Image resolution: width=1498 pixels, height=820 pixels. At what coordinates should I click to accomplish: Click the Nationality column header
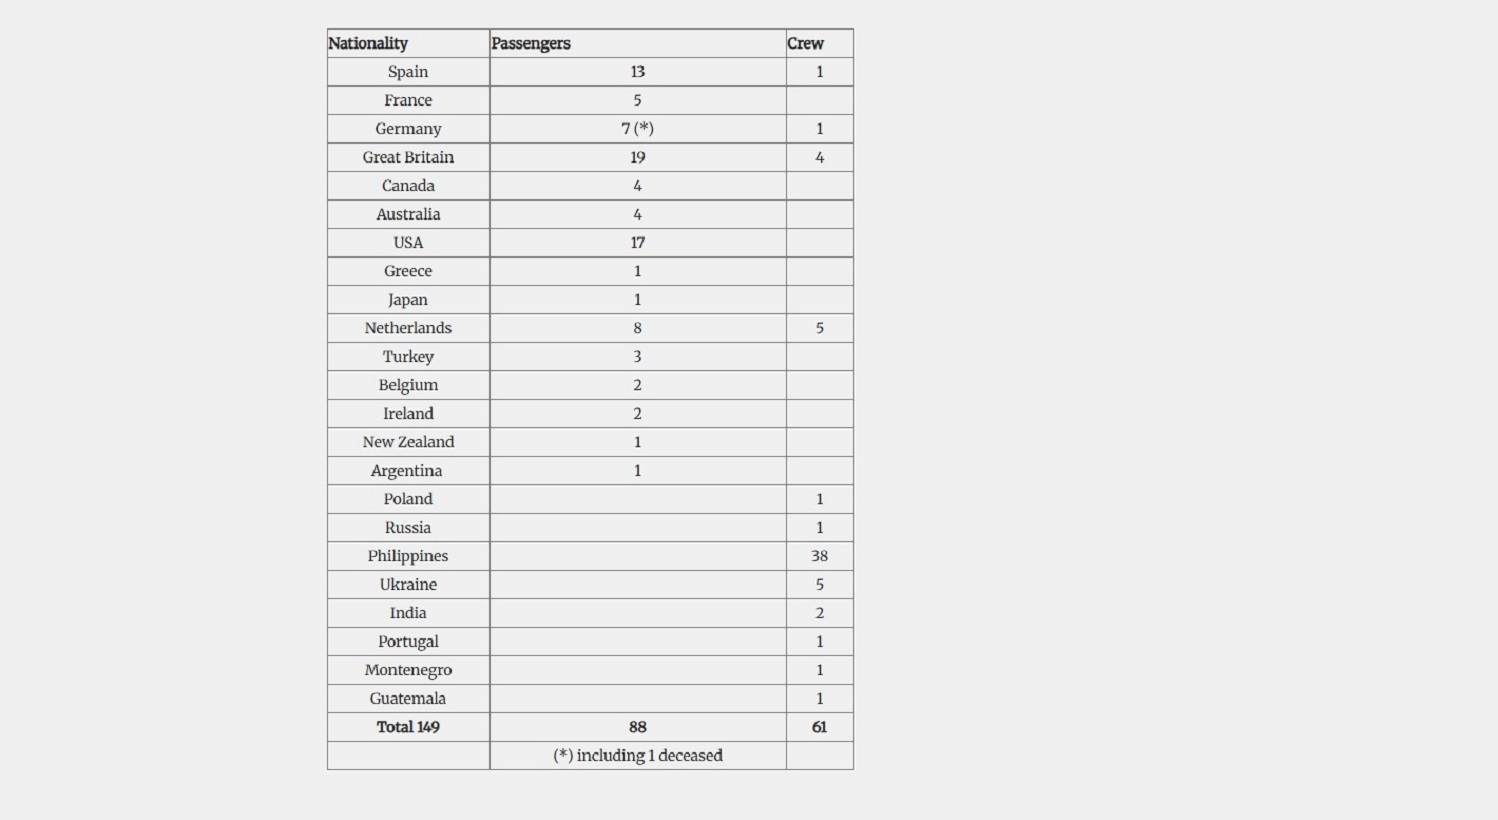pyautogui.click(x=368, y=43)
